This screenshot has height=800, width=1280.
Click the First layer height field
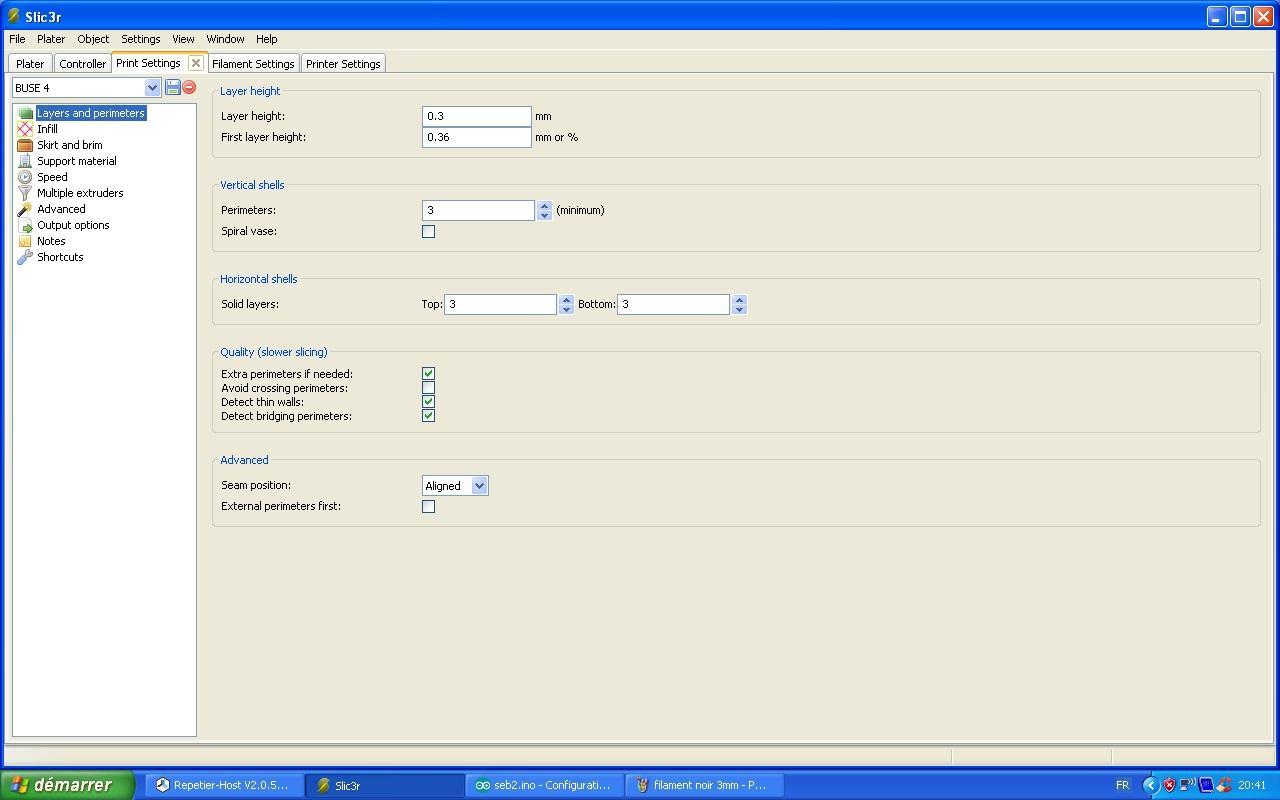tap(476, 137)
